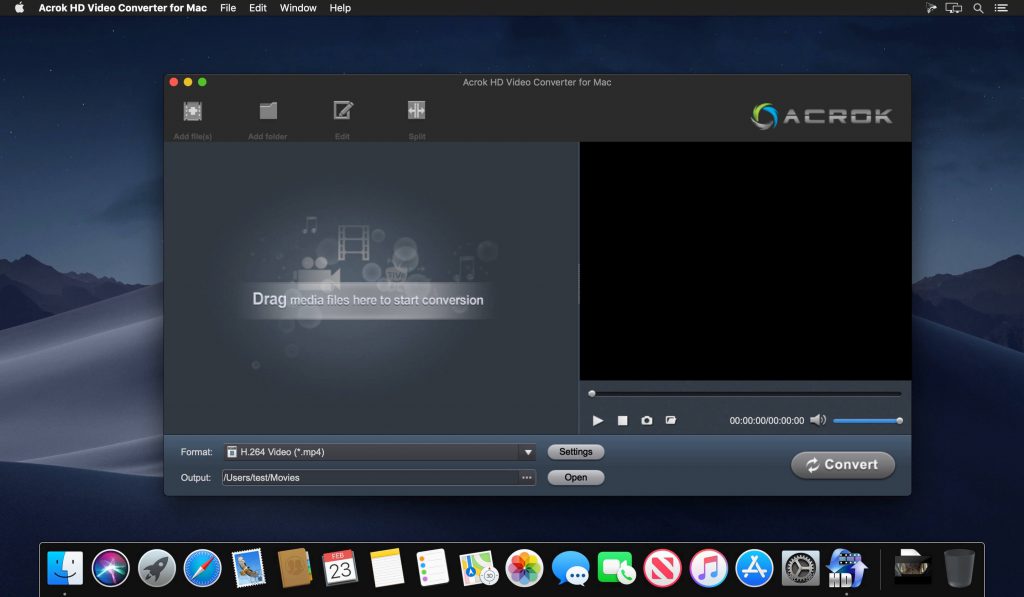
Task: Open the Window menu
Action: pyautogui.click(x=298, y=8)
